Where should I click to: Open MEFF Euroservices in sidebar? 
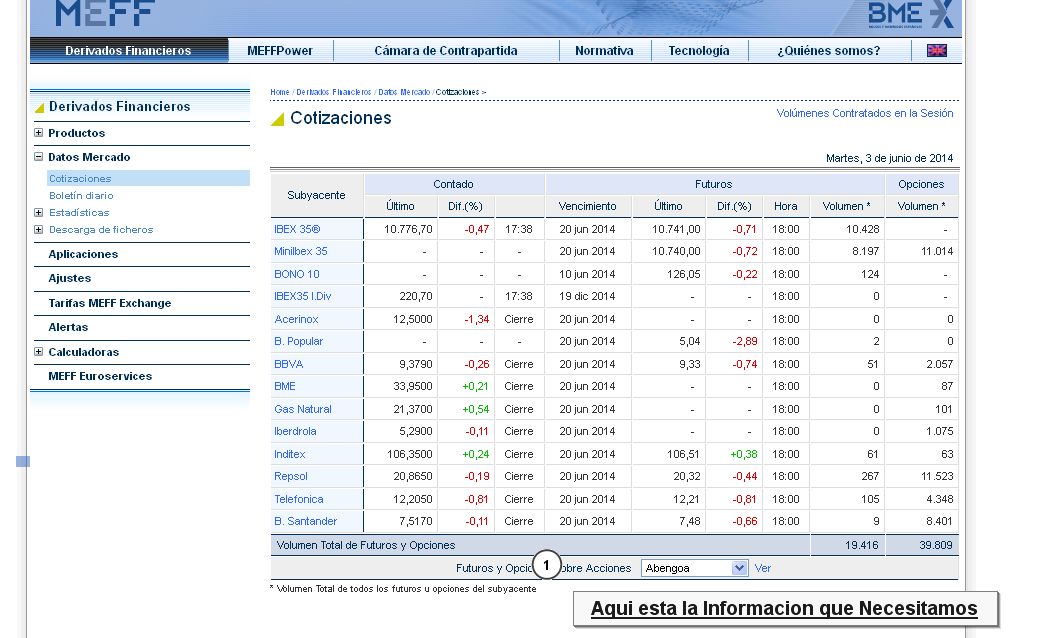click(100, 376)
